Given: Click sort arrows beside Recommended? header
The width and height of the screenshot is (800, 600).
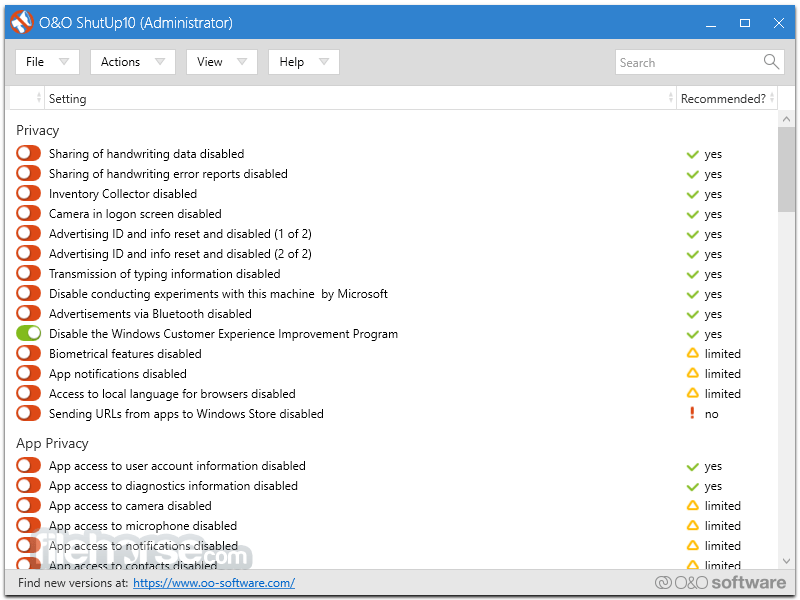Looking at the screenshot, I should (x=772, y=98).
